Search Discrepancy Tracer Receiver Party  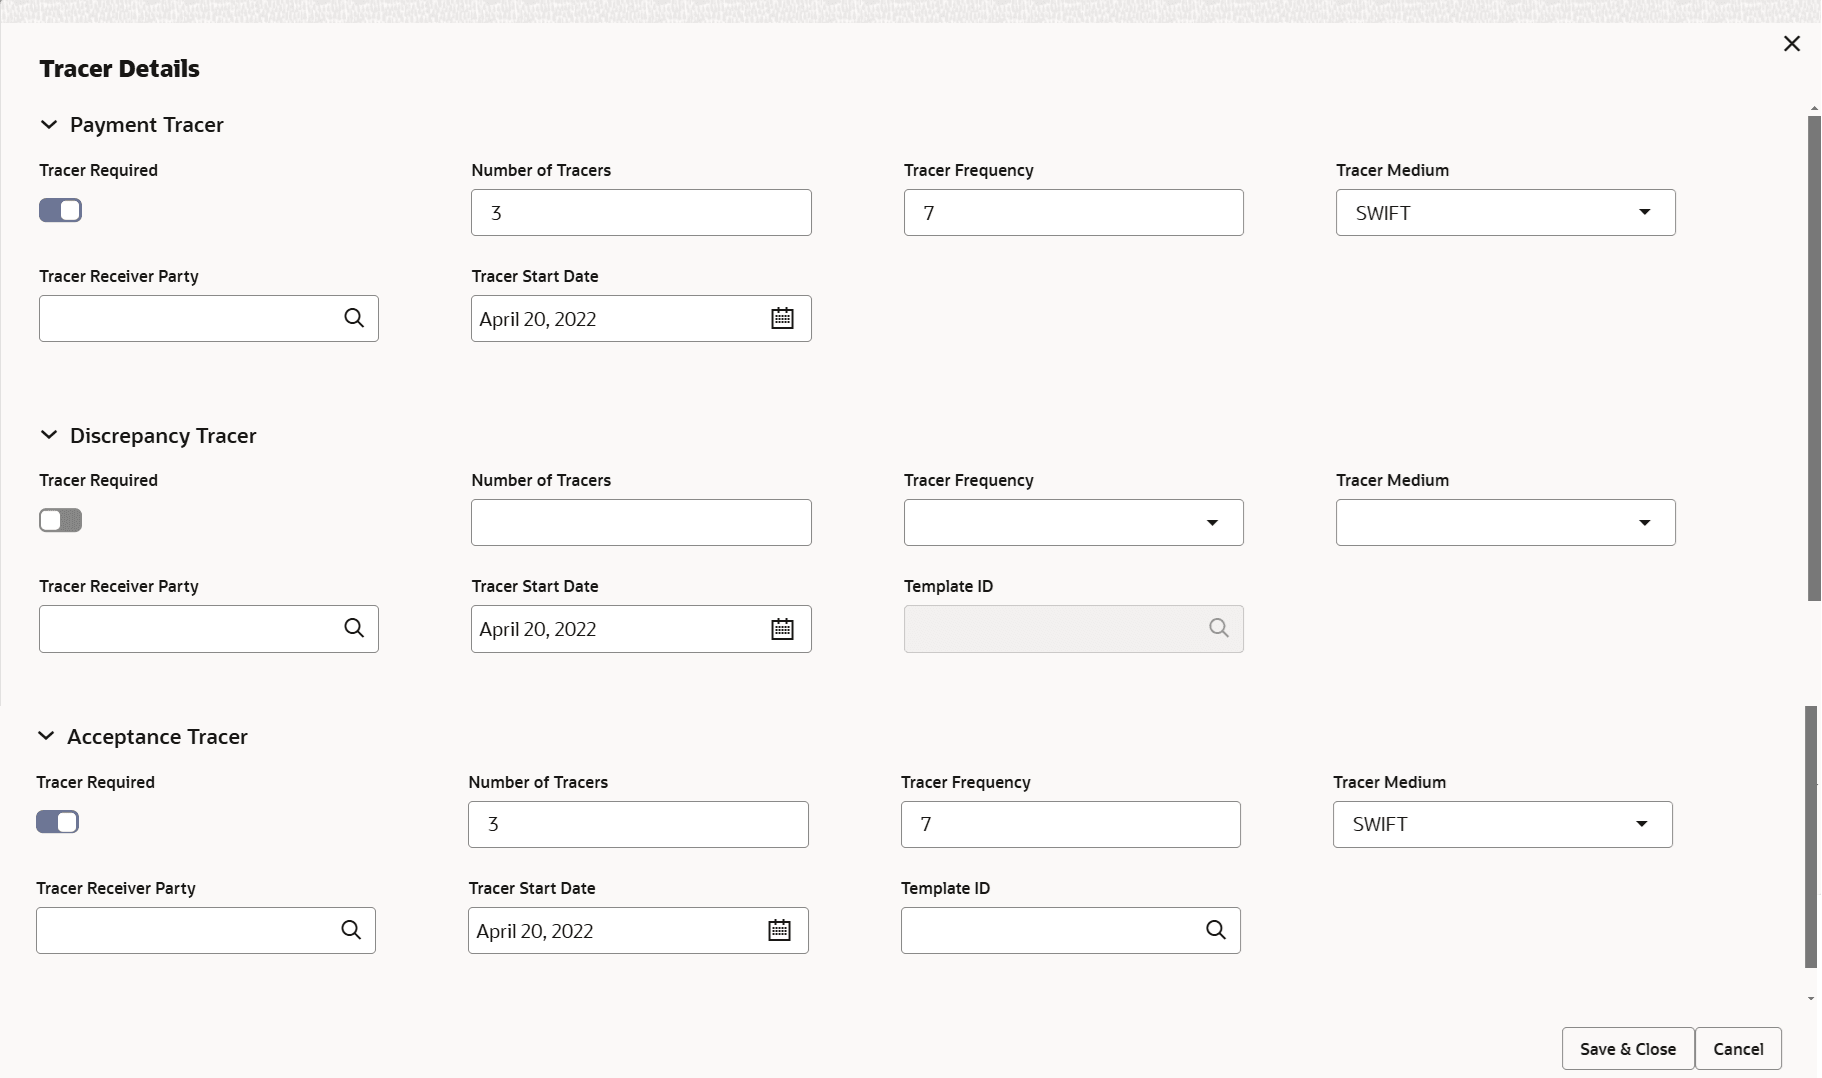point(354,628)
